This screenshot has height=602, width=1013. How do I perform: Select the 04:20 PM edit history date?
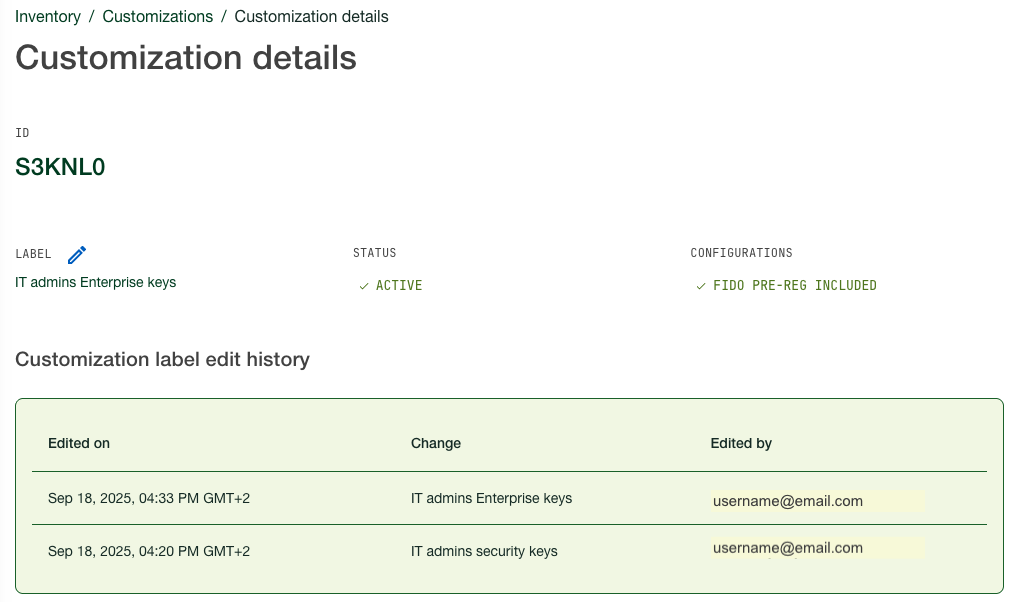149,551
